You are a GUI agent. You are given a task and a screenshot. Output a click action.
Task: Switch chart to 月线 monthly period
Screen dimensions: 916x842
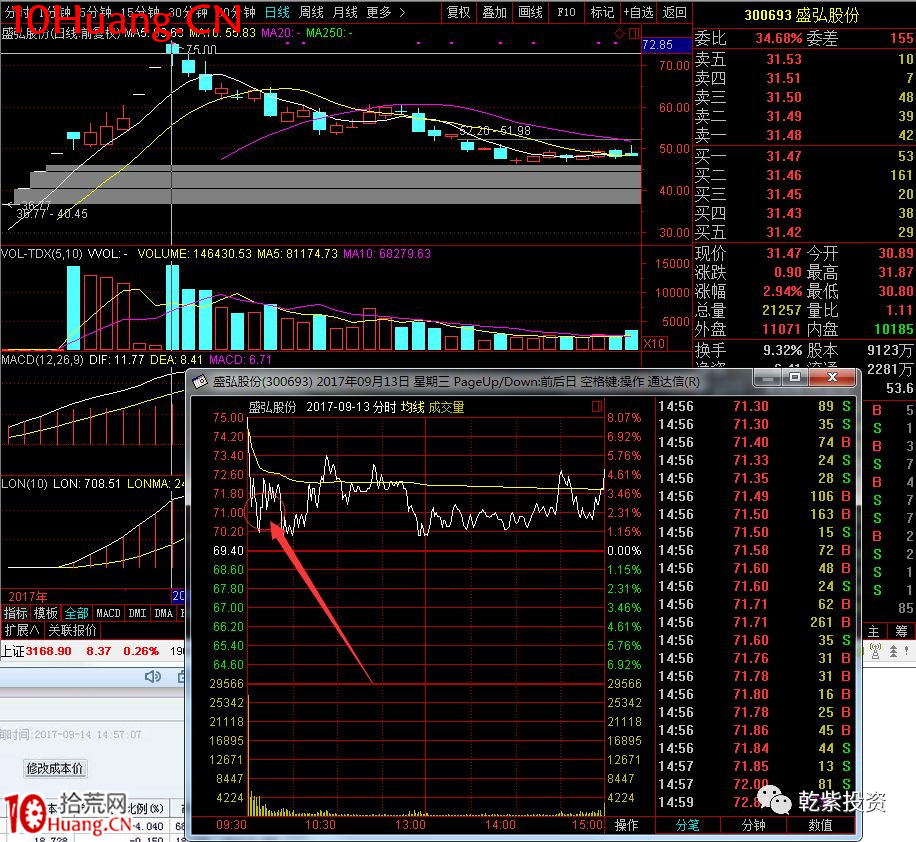coord(345,12)
